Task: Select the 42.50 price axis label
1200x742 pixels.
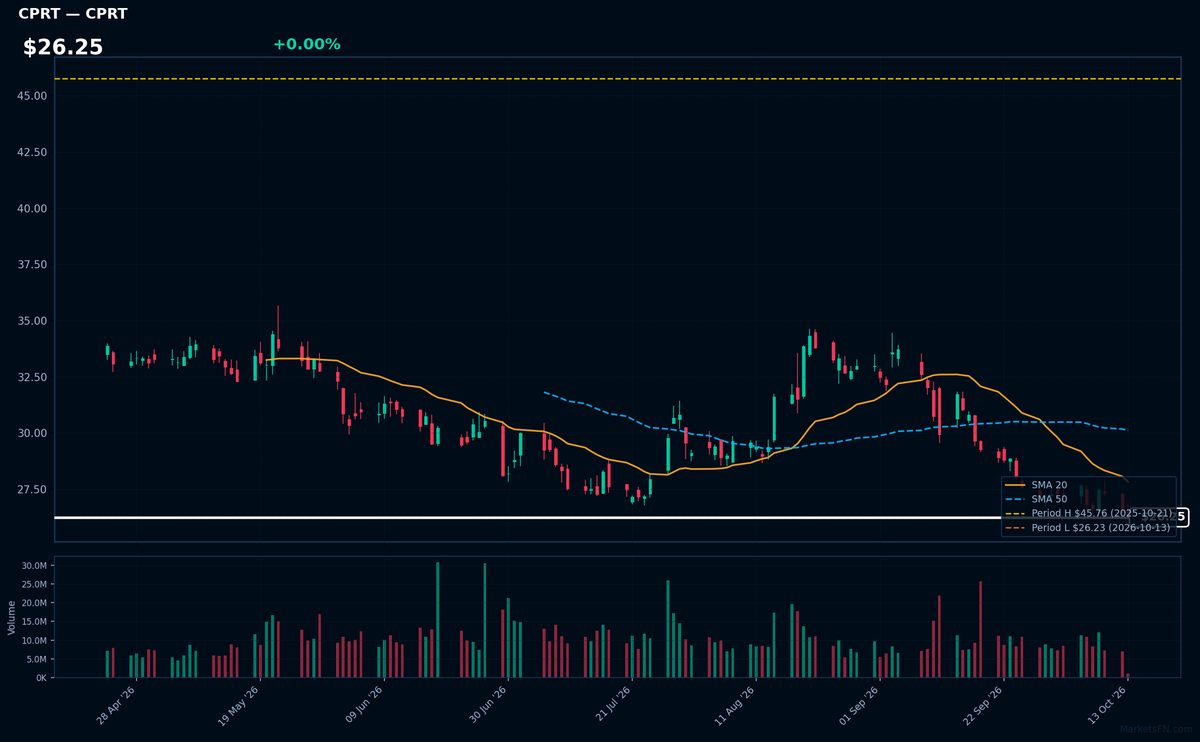Action: [32, 152]
